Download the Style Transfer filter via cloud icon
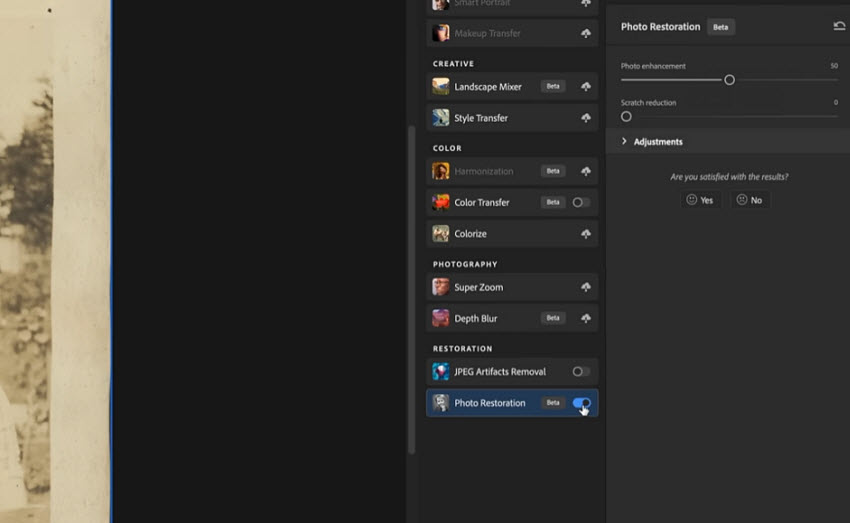This screenshot has height=523, width=850. click(585, 118)
